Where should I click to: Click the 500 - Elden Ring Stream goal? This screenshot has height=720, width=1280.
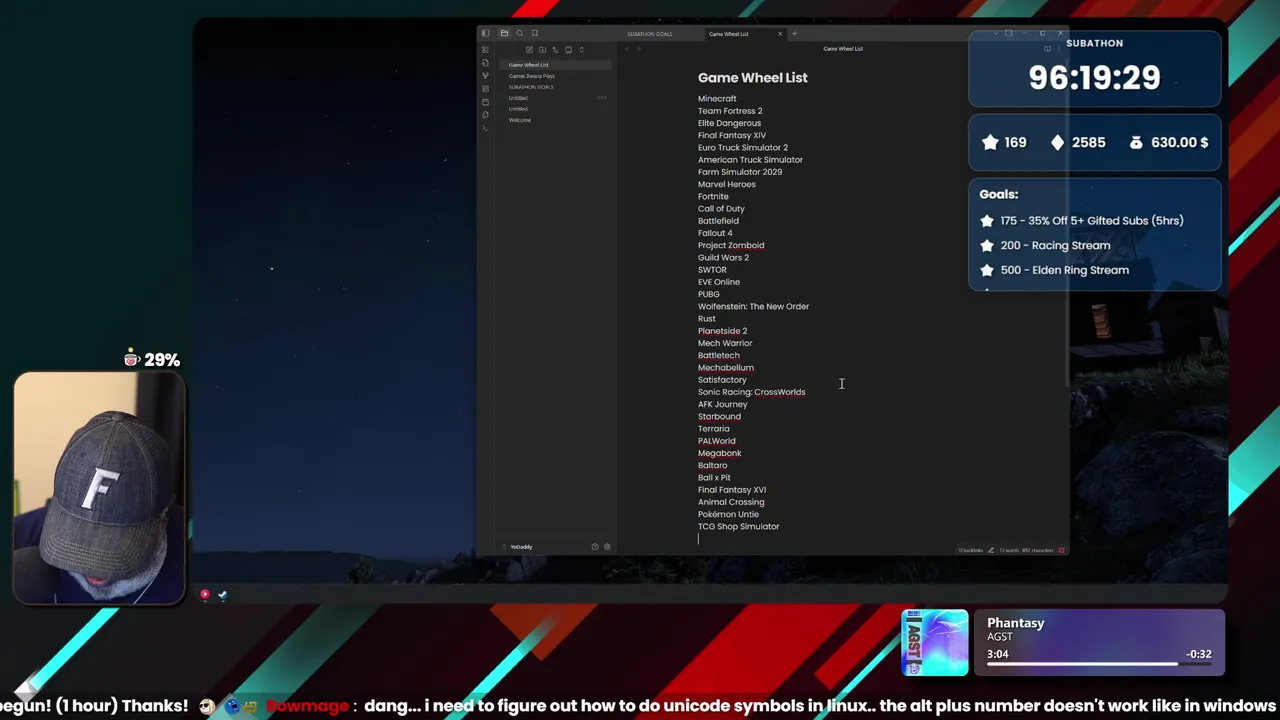tap(1064, 270)
